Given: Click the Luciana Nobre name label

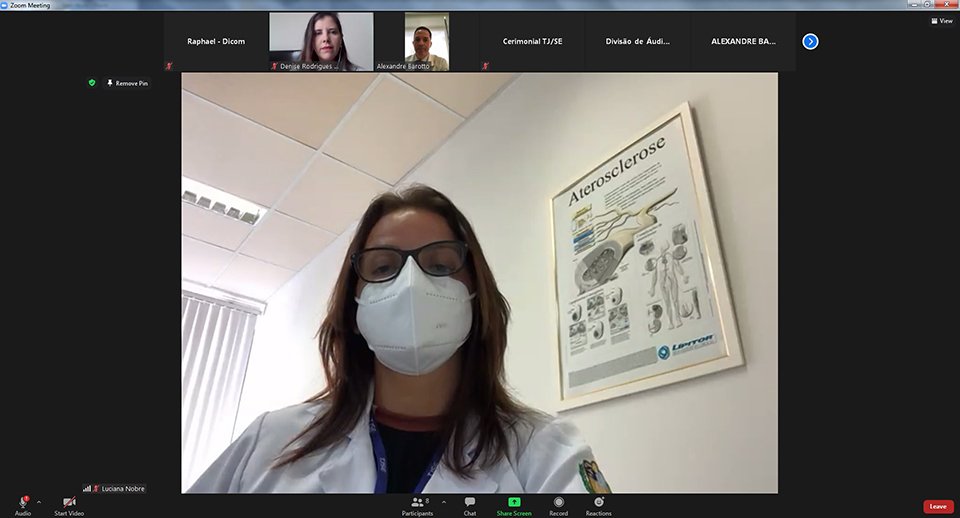Looking at the screenshot, I should click(123, 489).
